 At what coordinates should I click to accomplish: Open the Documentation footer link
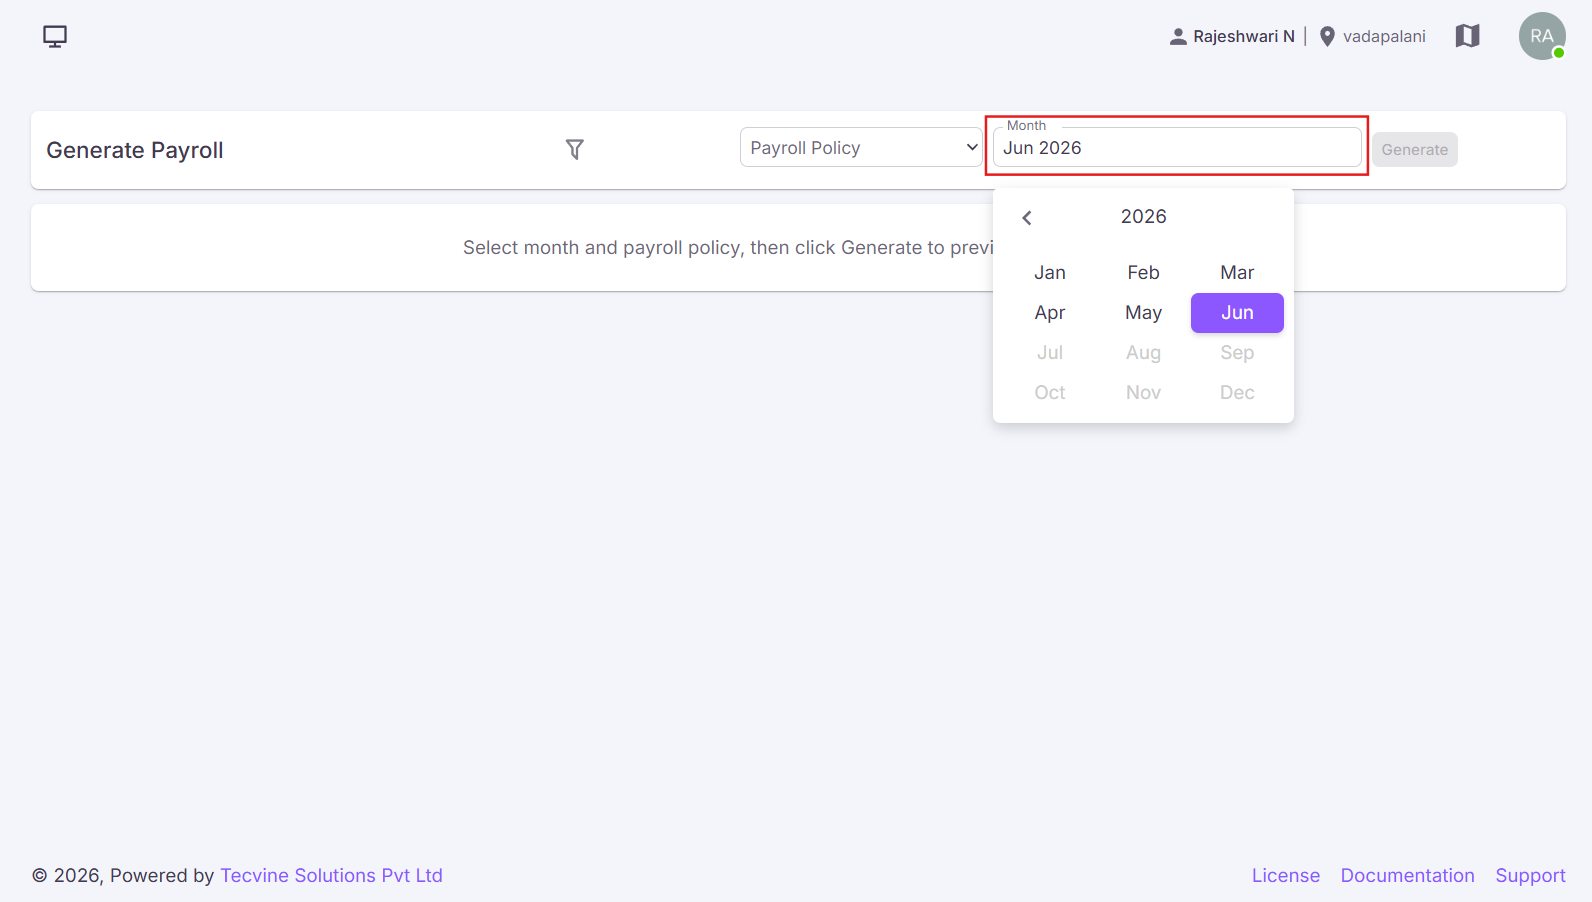point(1407,875)
